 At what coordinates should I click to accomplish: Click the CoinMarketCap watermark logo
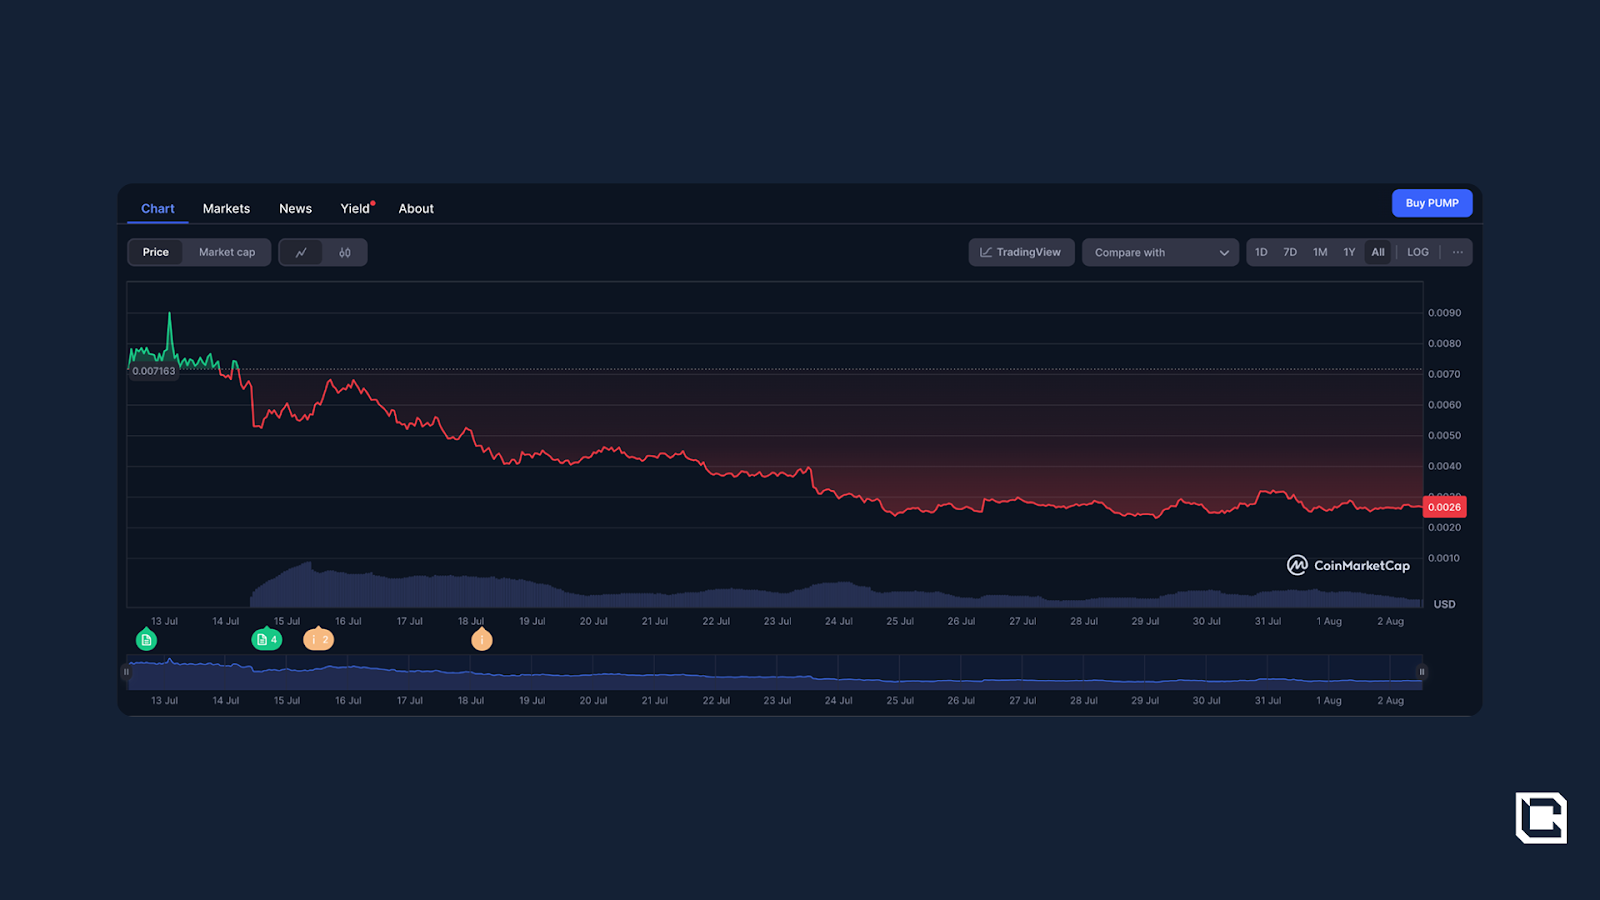tap(1348, 566)
